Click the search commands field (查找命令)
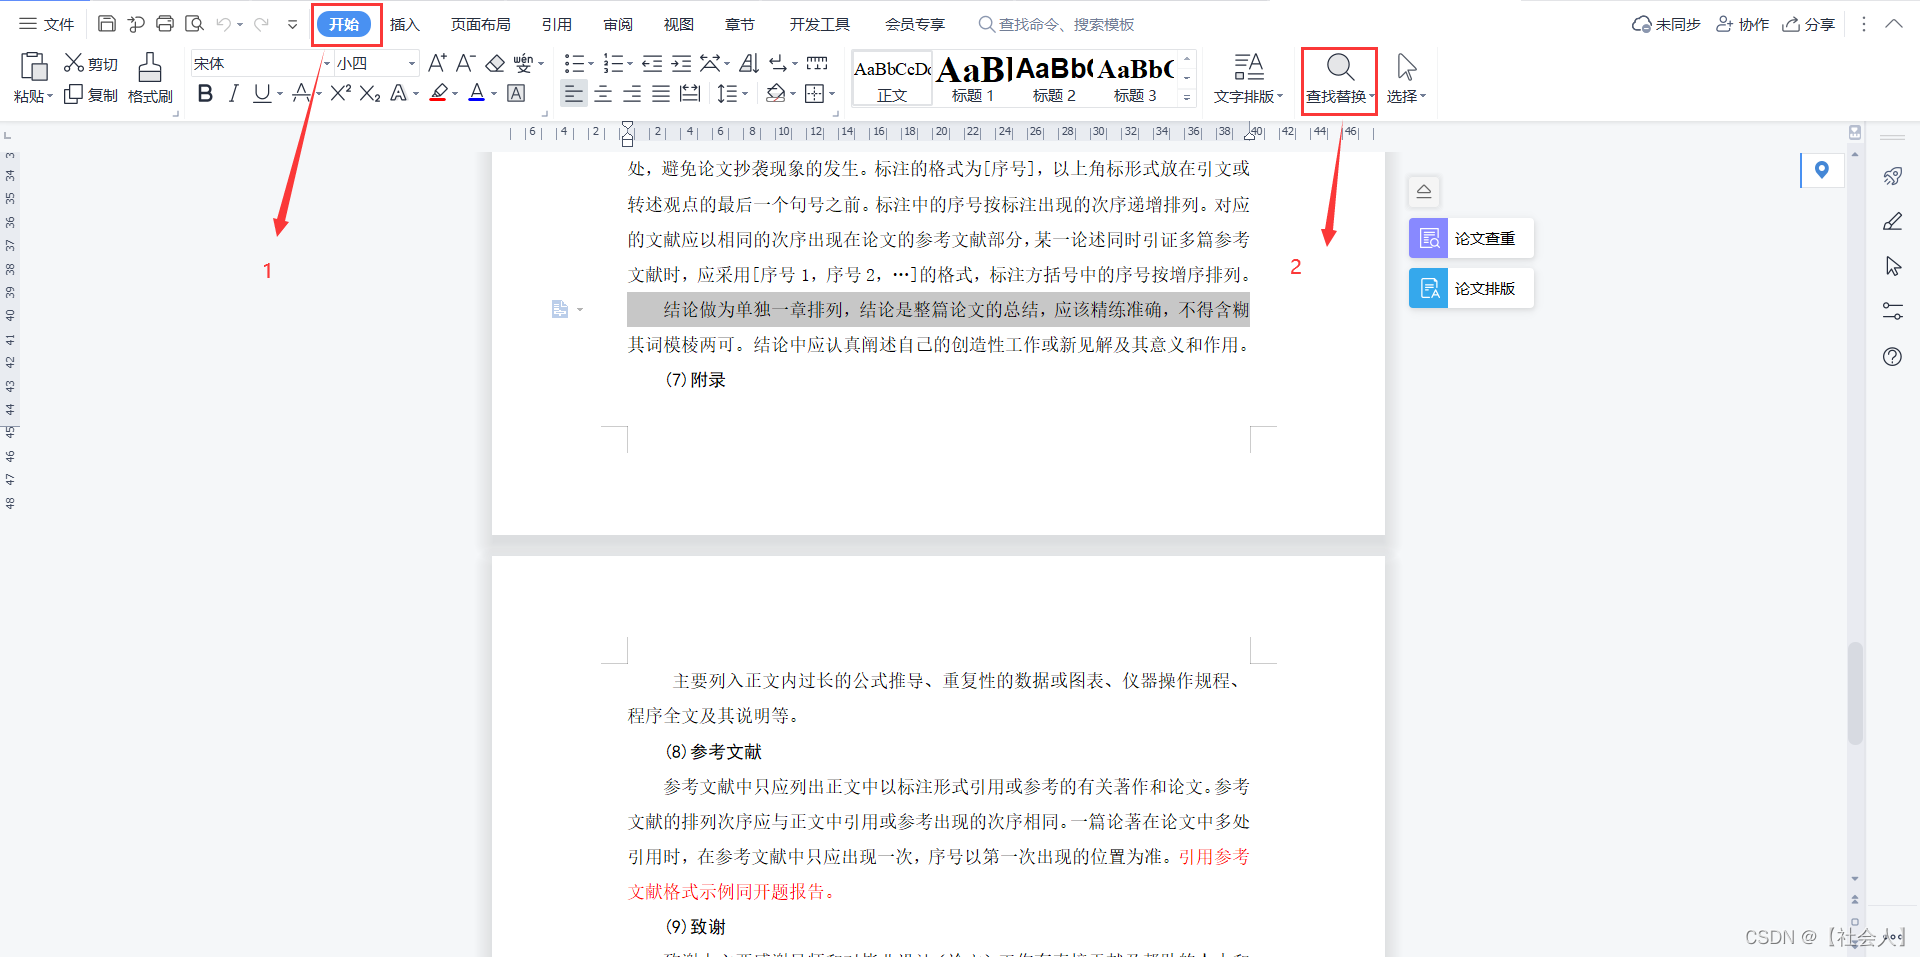The image size is (1920, 957). coord(1056,24)
